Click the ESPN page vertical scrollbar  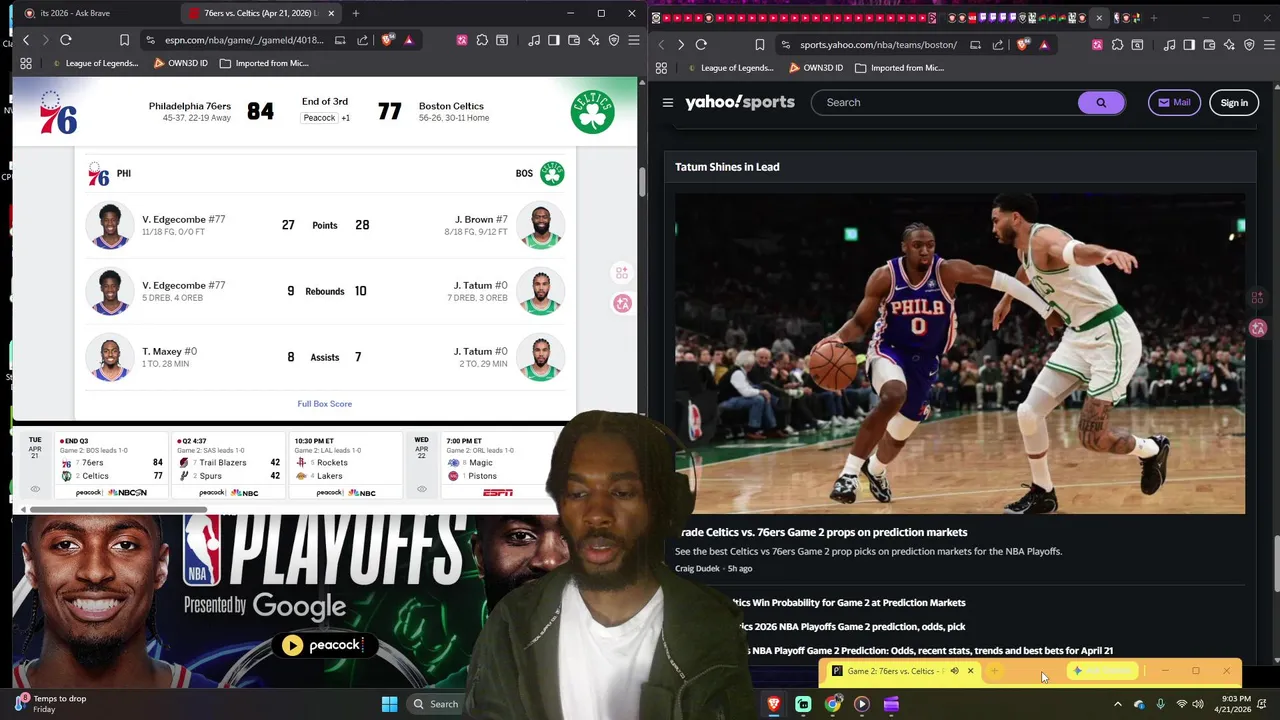tap(641, 183)
